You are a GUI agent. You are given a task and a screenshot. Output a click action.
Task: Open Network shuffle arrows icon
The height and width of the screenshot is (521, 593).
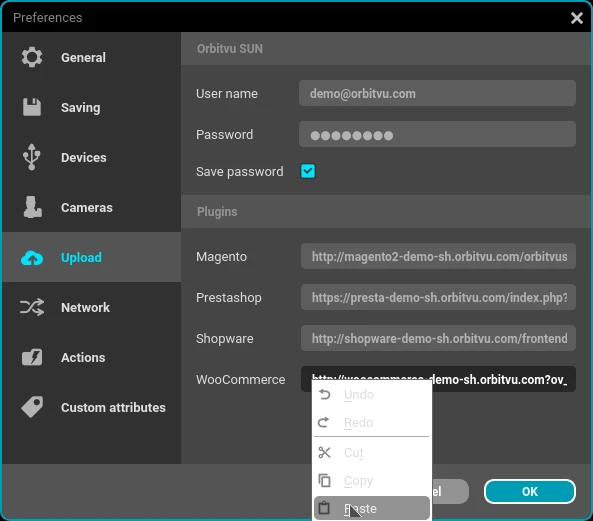(32, 307)
